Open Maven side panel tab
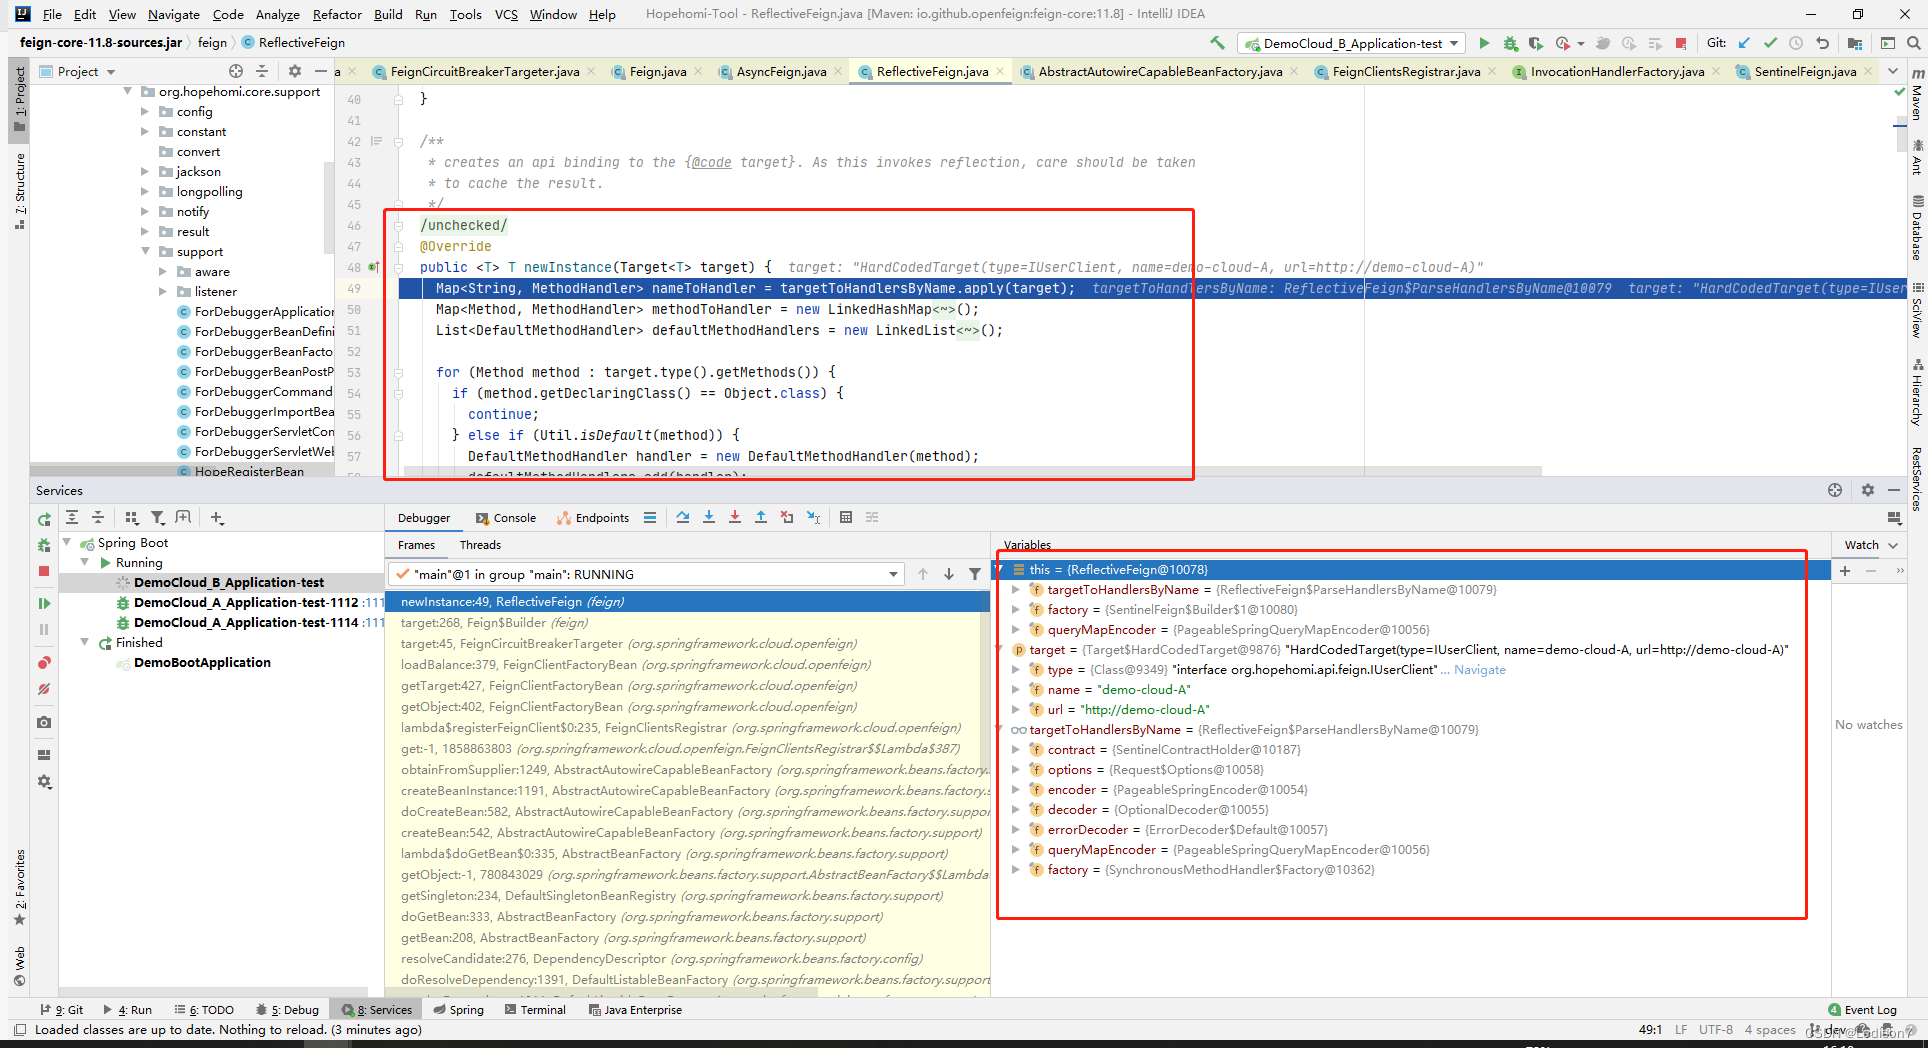Screen dimensions: 1928x1048 pos(1917,95)
